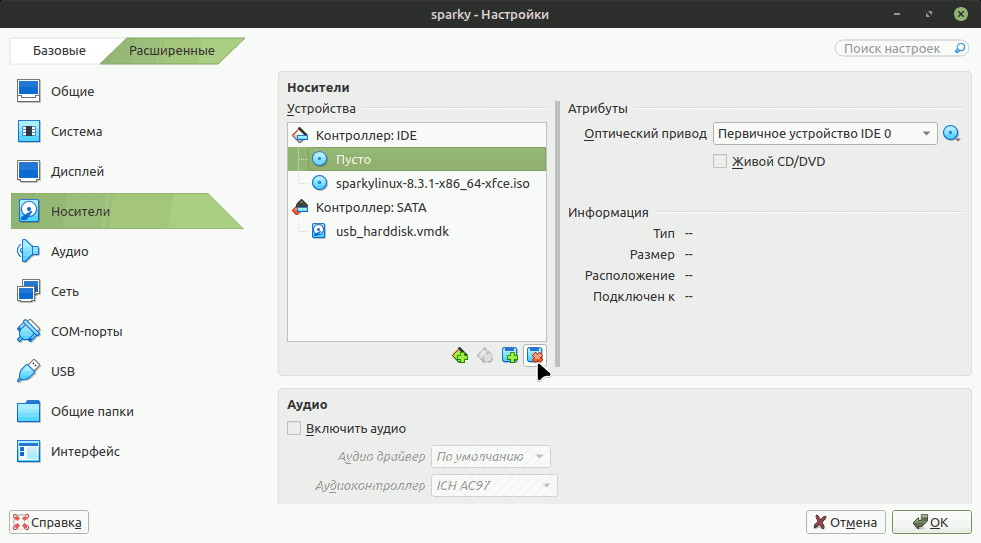
Task: Open the Система settings category
Action: pos(127,131)
